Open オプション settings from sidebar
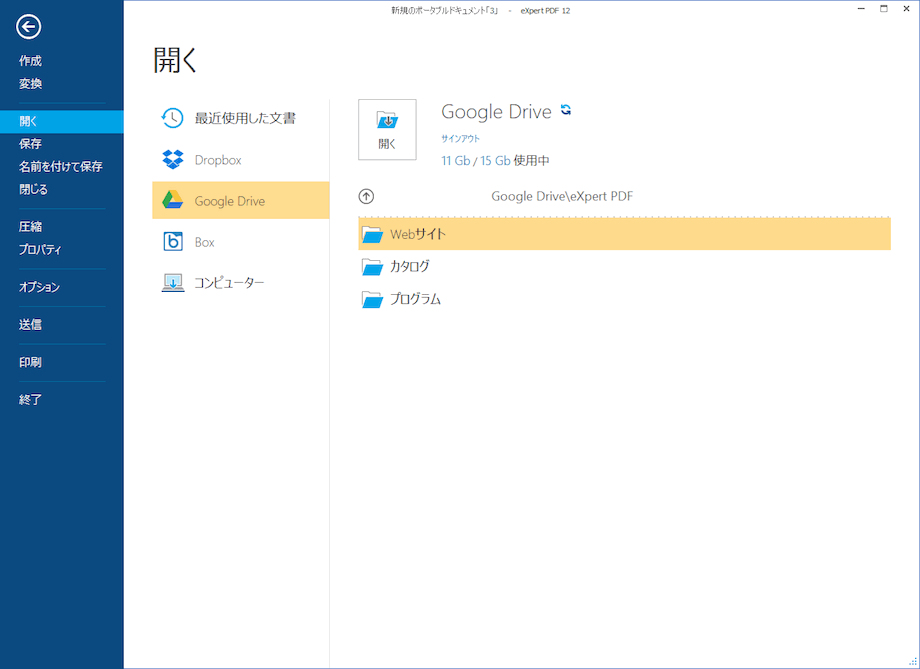Screen dimensions: 920x669 [x=39, y=287]
